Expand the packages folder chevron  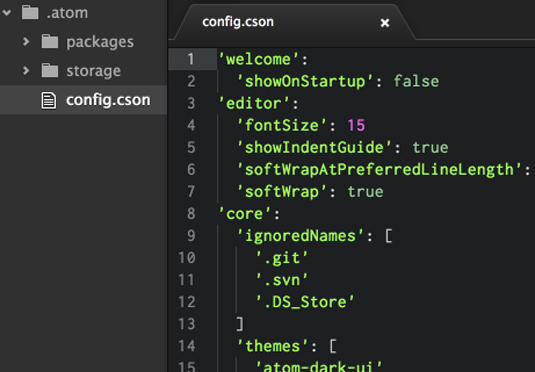26,42
